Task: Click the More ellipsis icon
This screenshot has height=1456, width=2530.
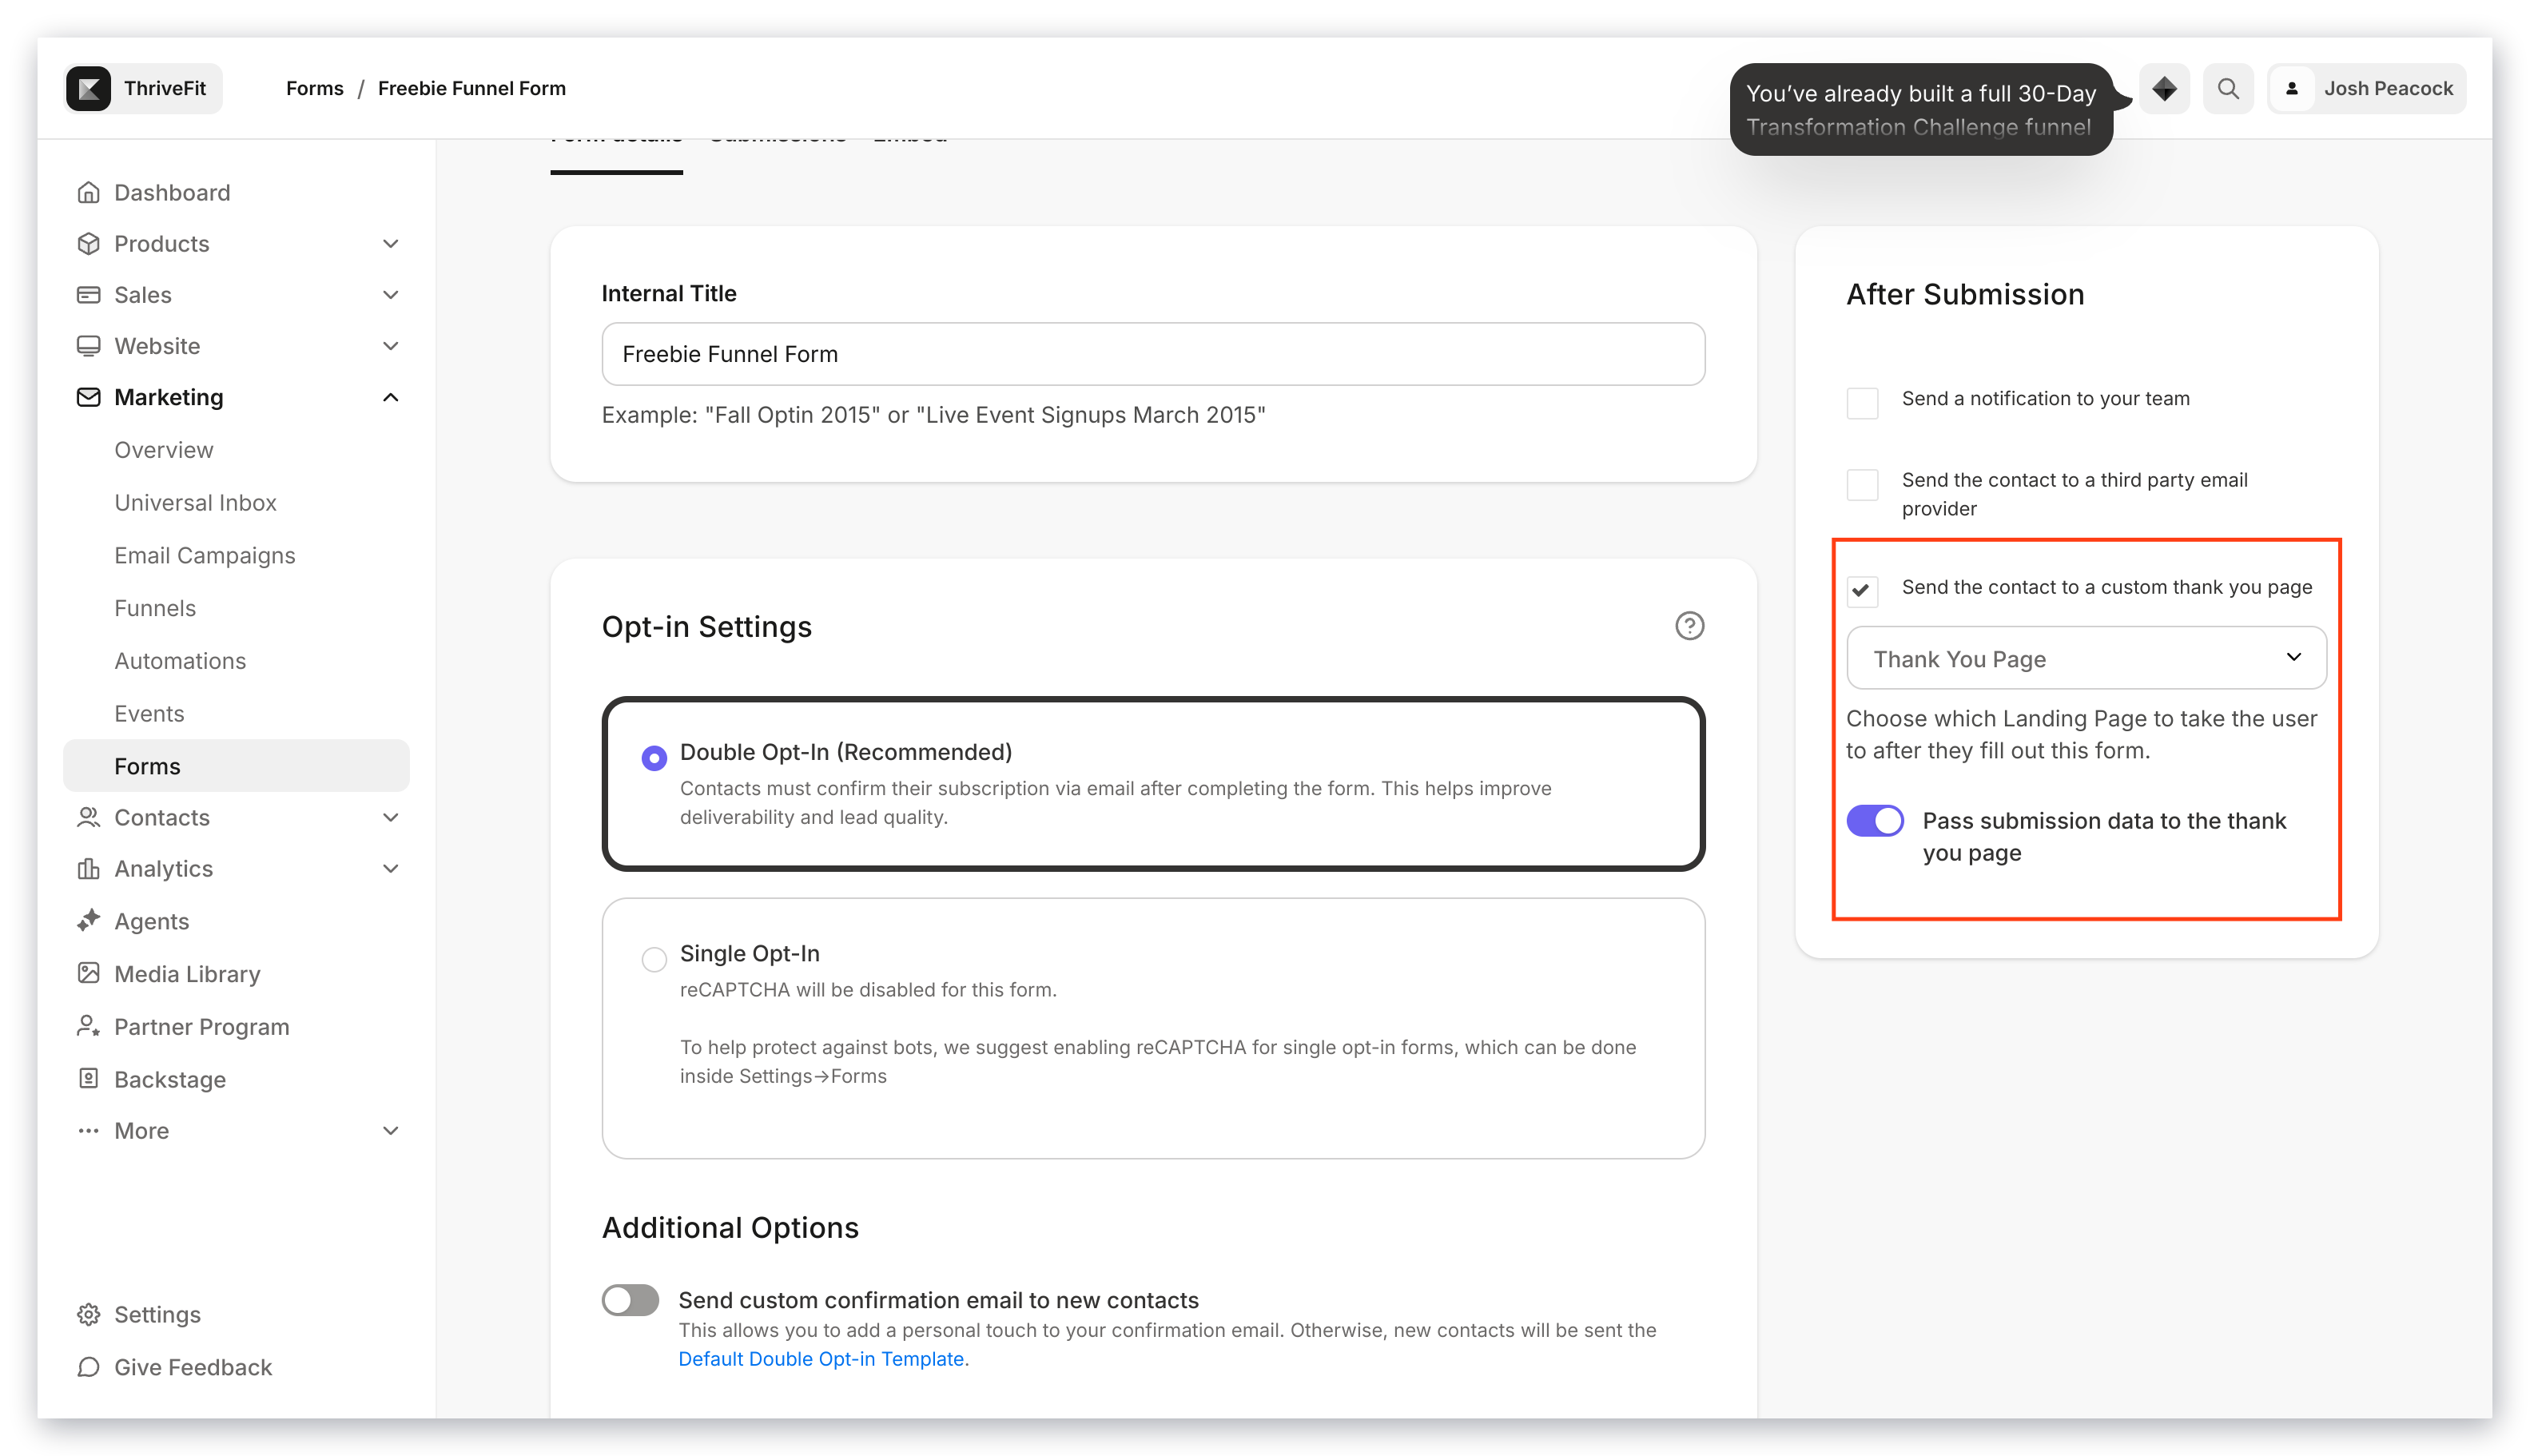Action: (x=88, y=1130)
